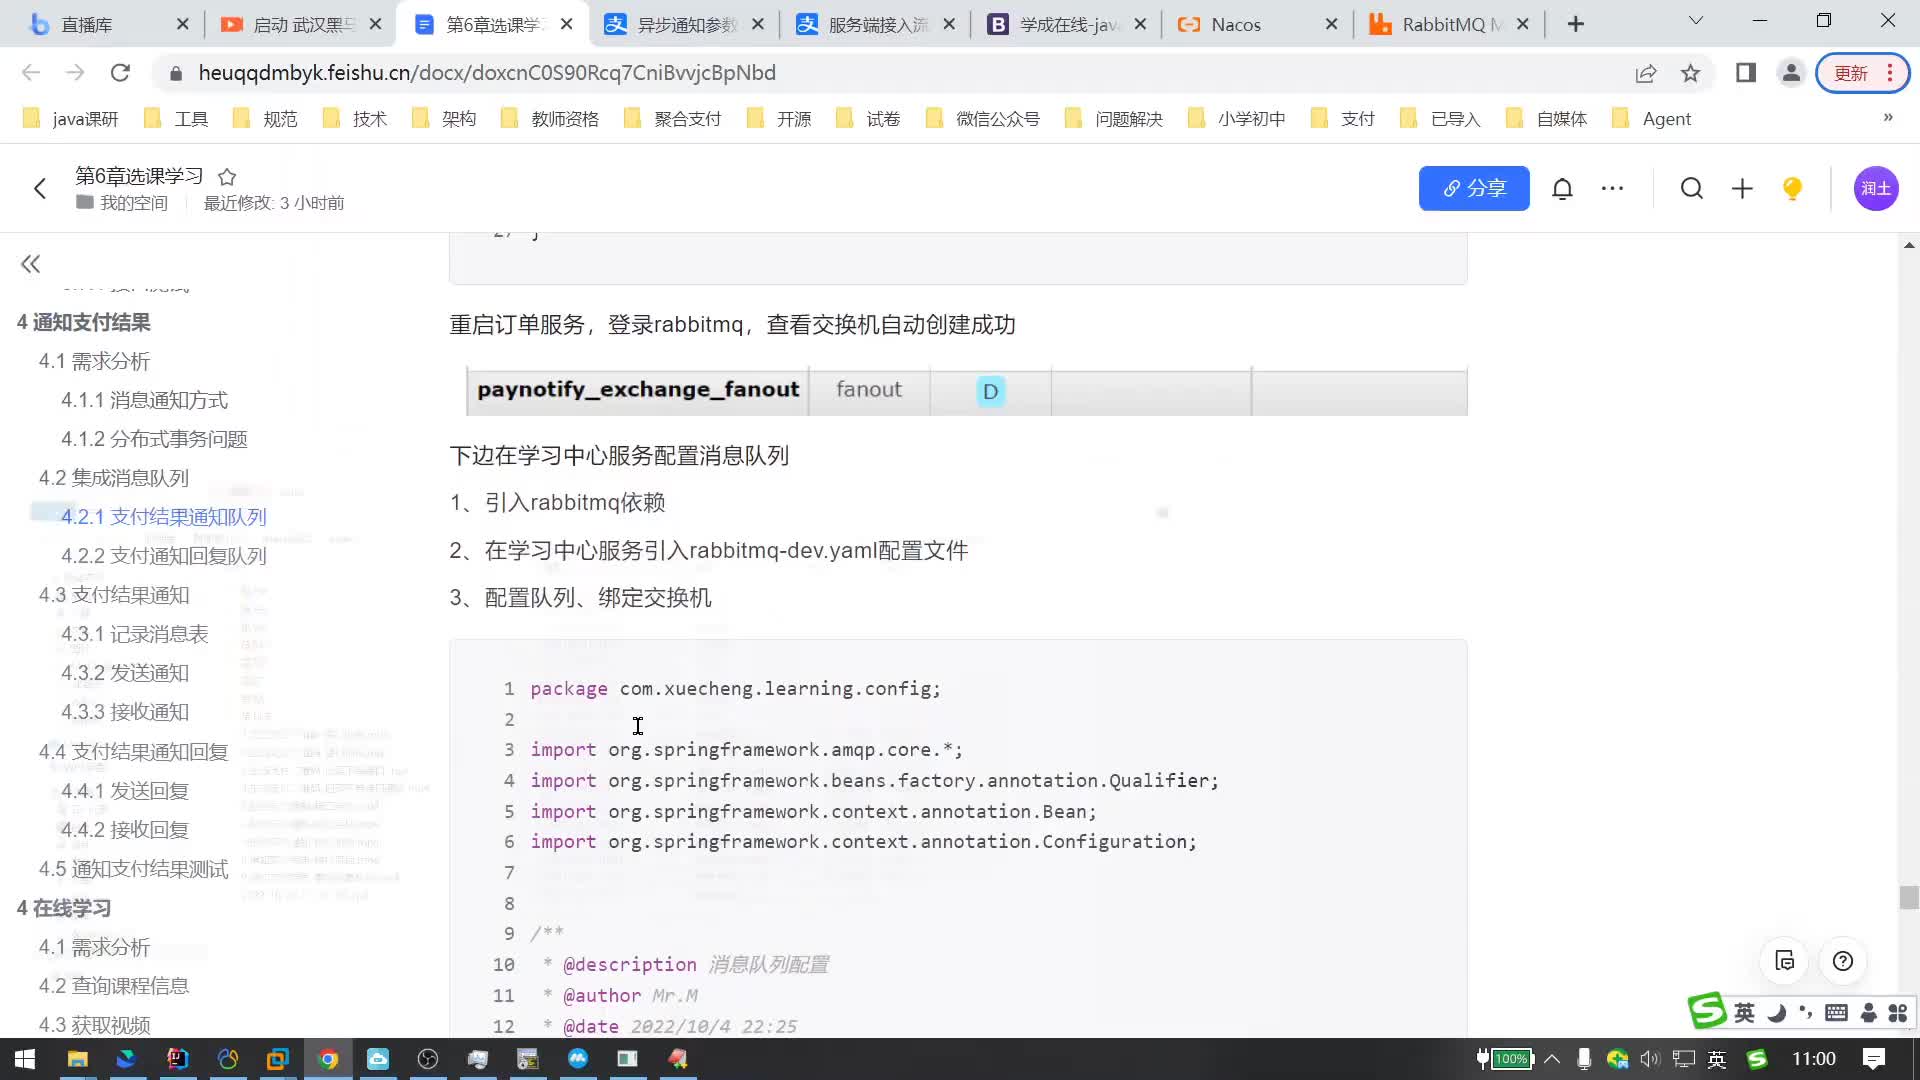The height and width of the screenshot is (1080, 1920).
Task: Open the Windows notification center
Action: click(x=1875, y=1059)
